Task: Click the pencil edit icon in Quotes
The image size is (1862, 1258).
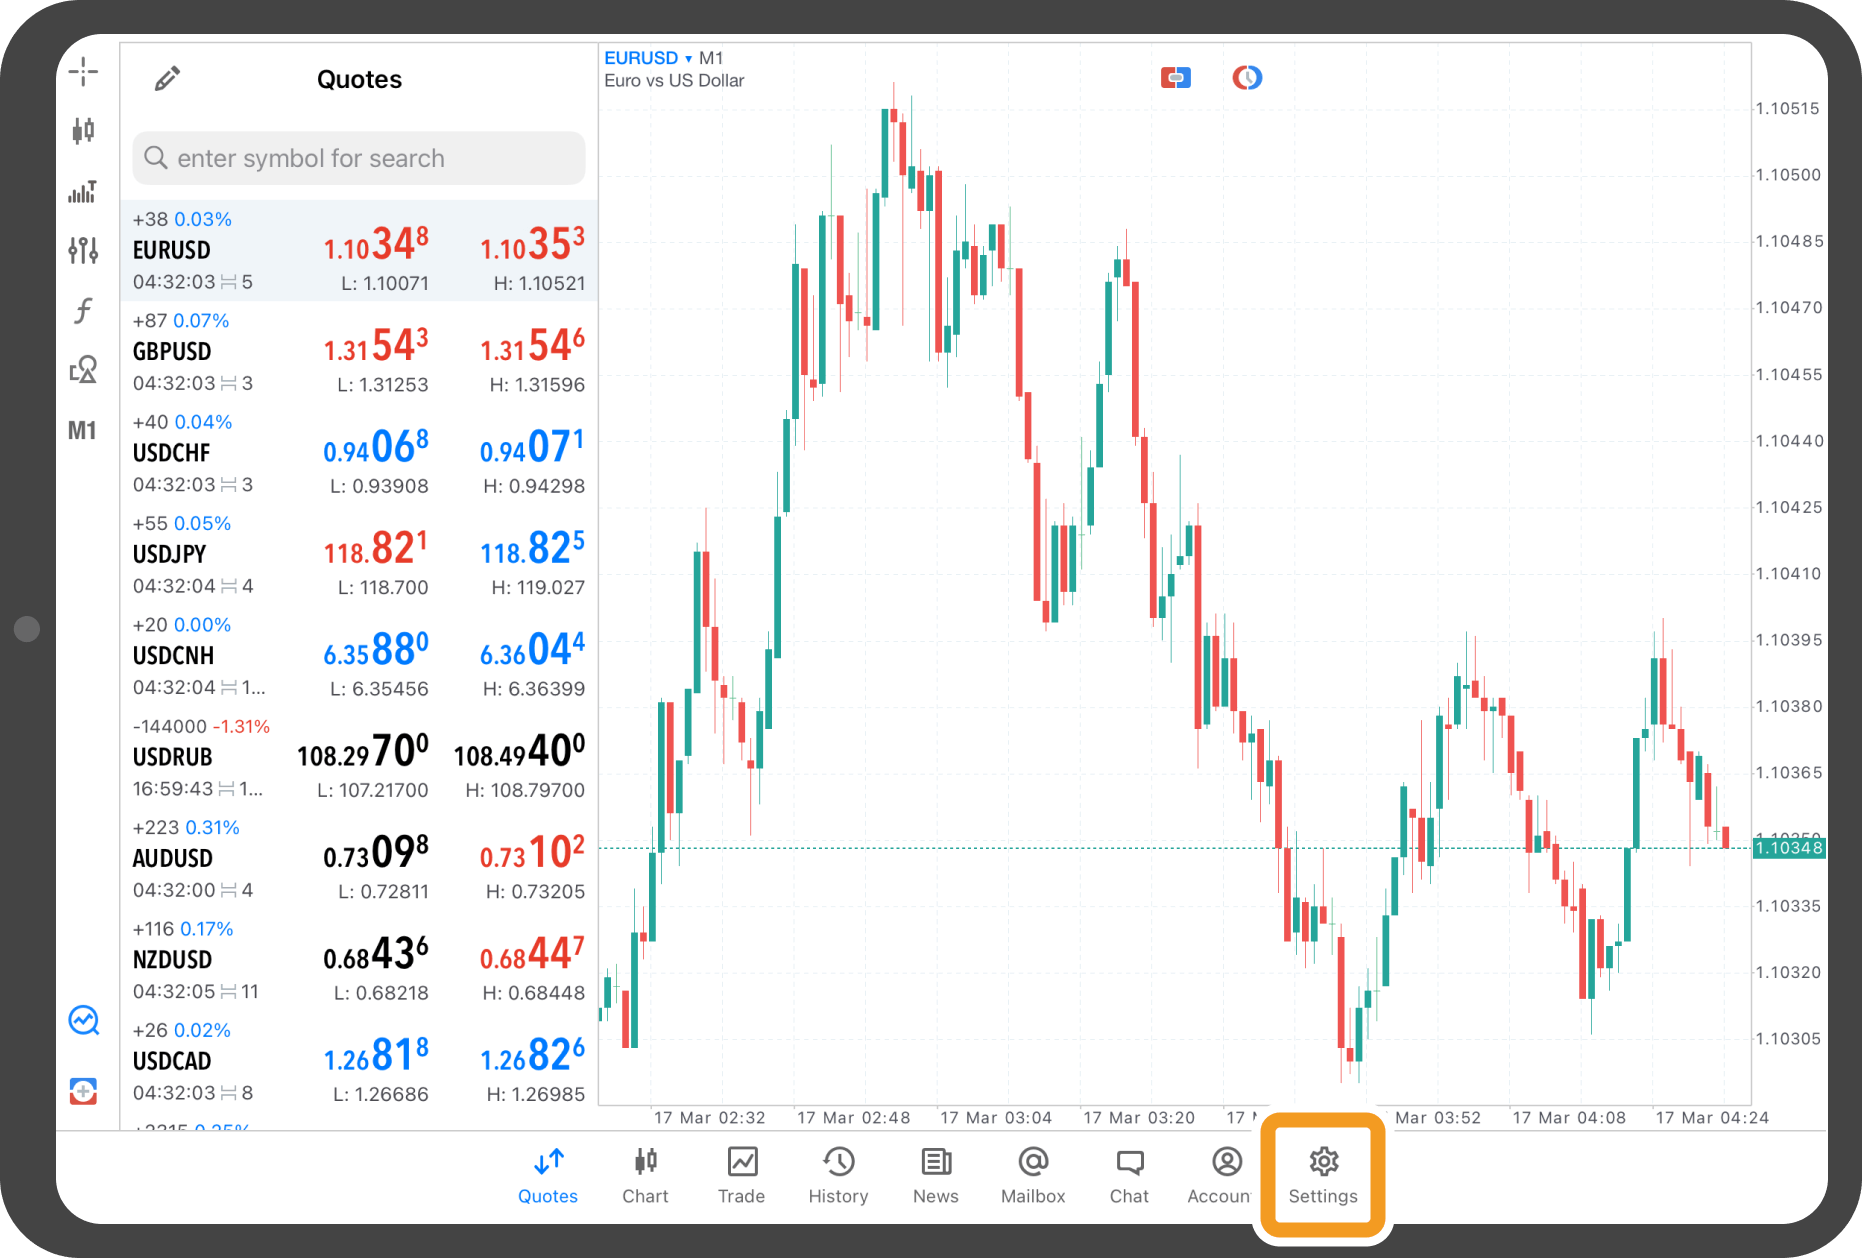Action: coord(168,79)
